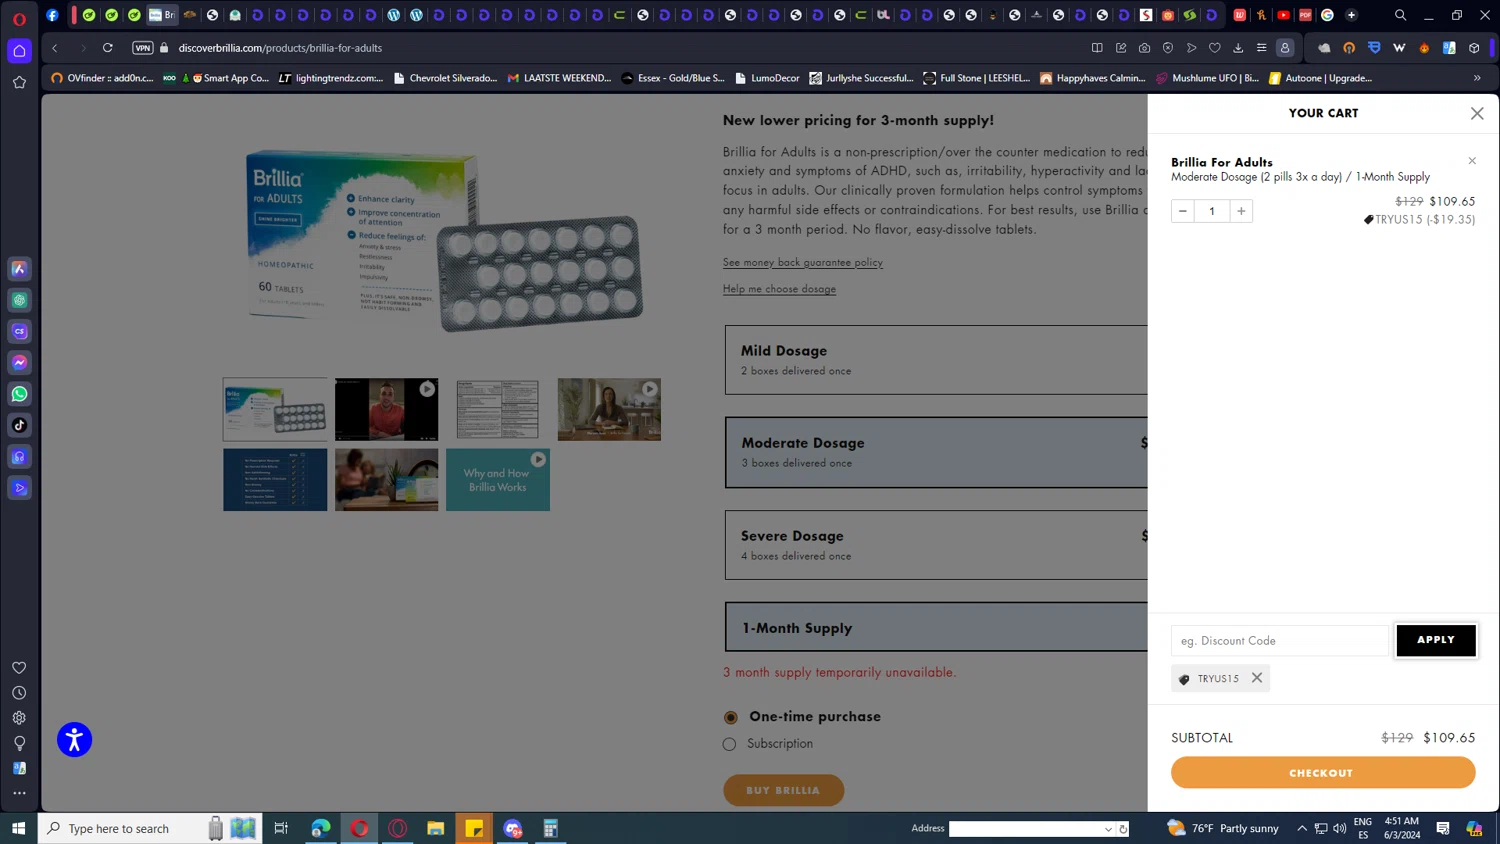View the product box and blister thumbnail
The width and height of the screenshot is (1500, 844).
[275, 409]
